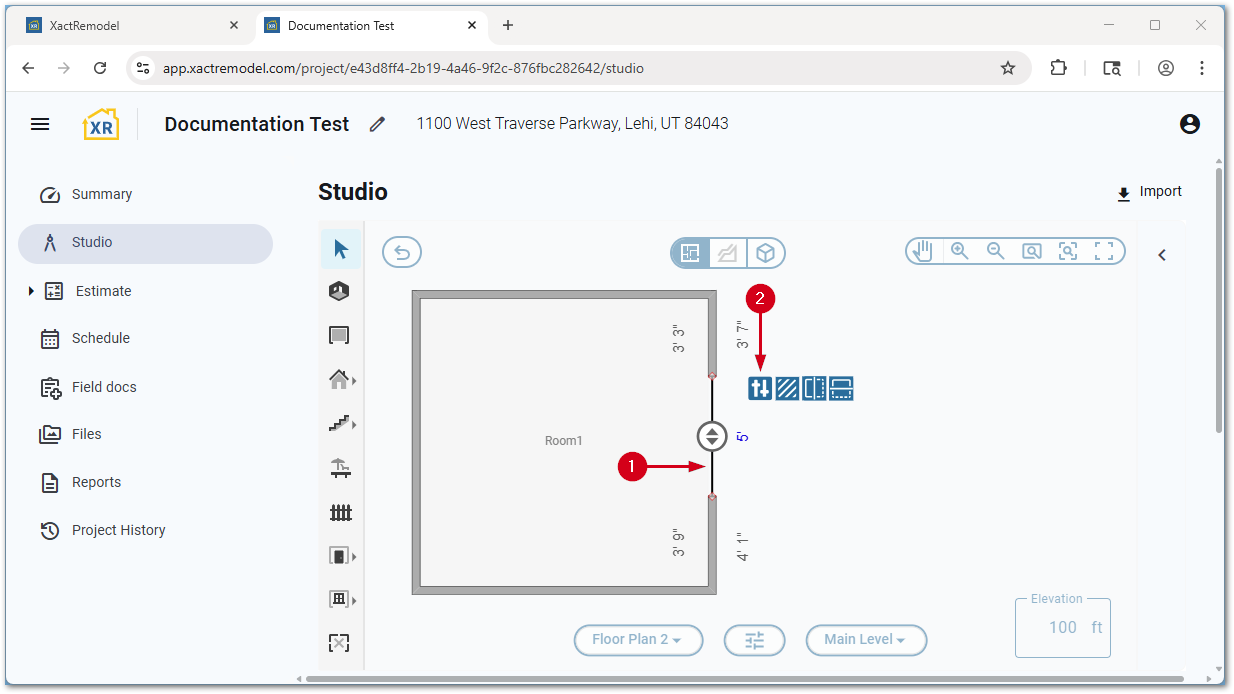Click the zoom in magnifier

(x=960, y=252)
